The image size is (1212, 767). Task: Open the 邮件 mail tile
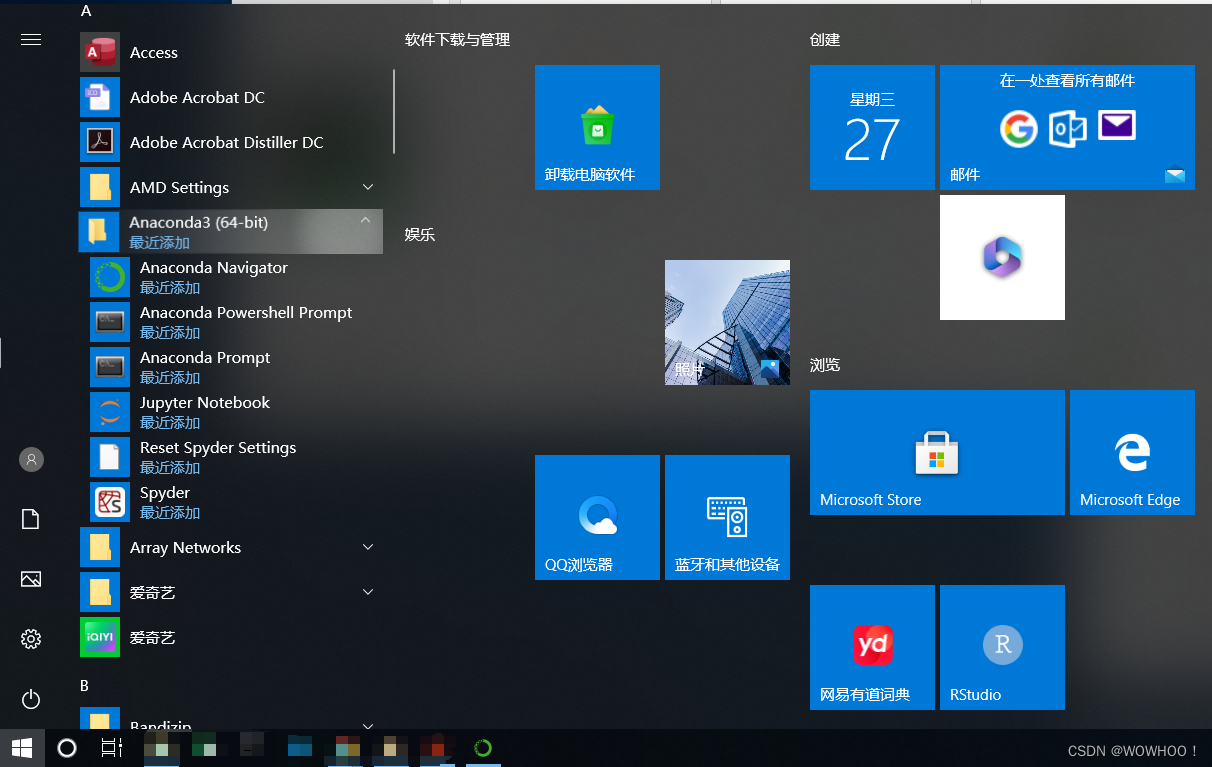pyautogui.click(x=1067, y=127)
